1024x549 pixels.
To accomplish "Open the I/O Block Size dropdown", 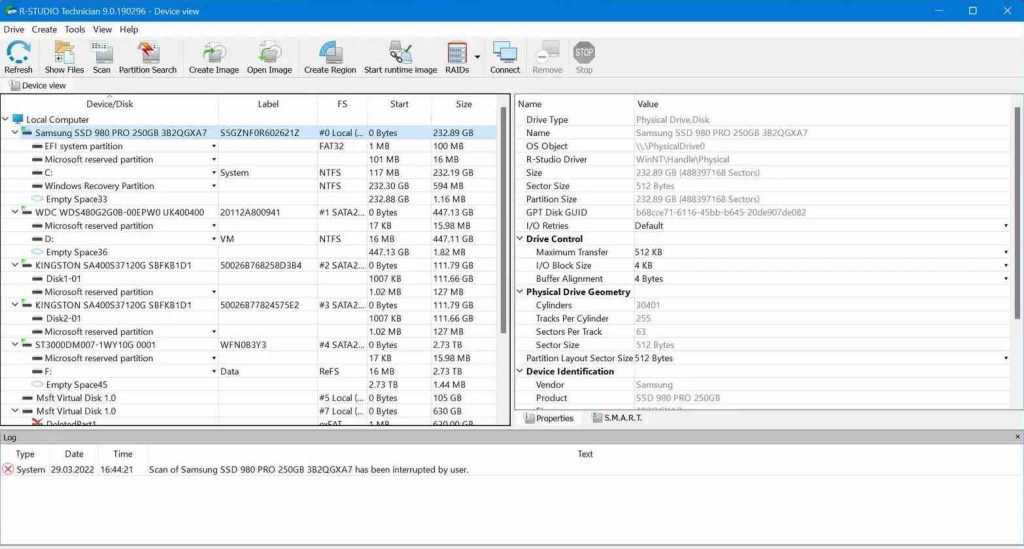I will coord(1006,266).
